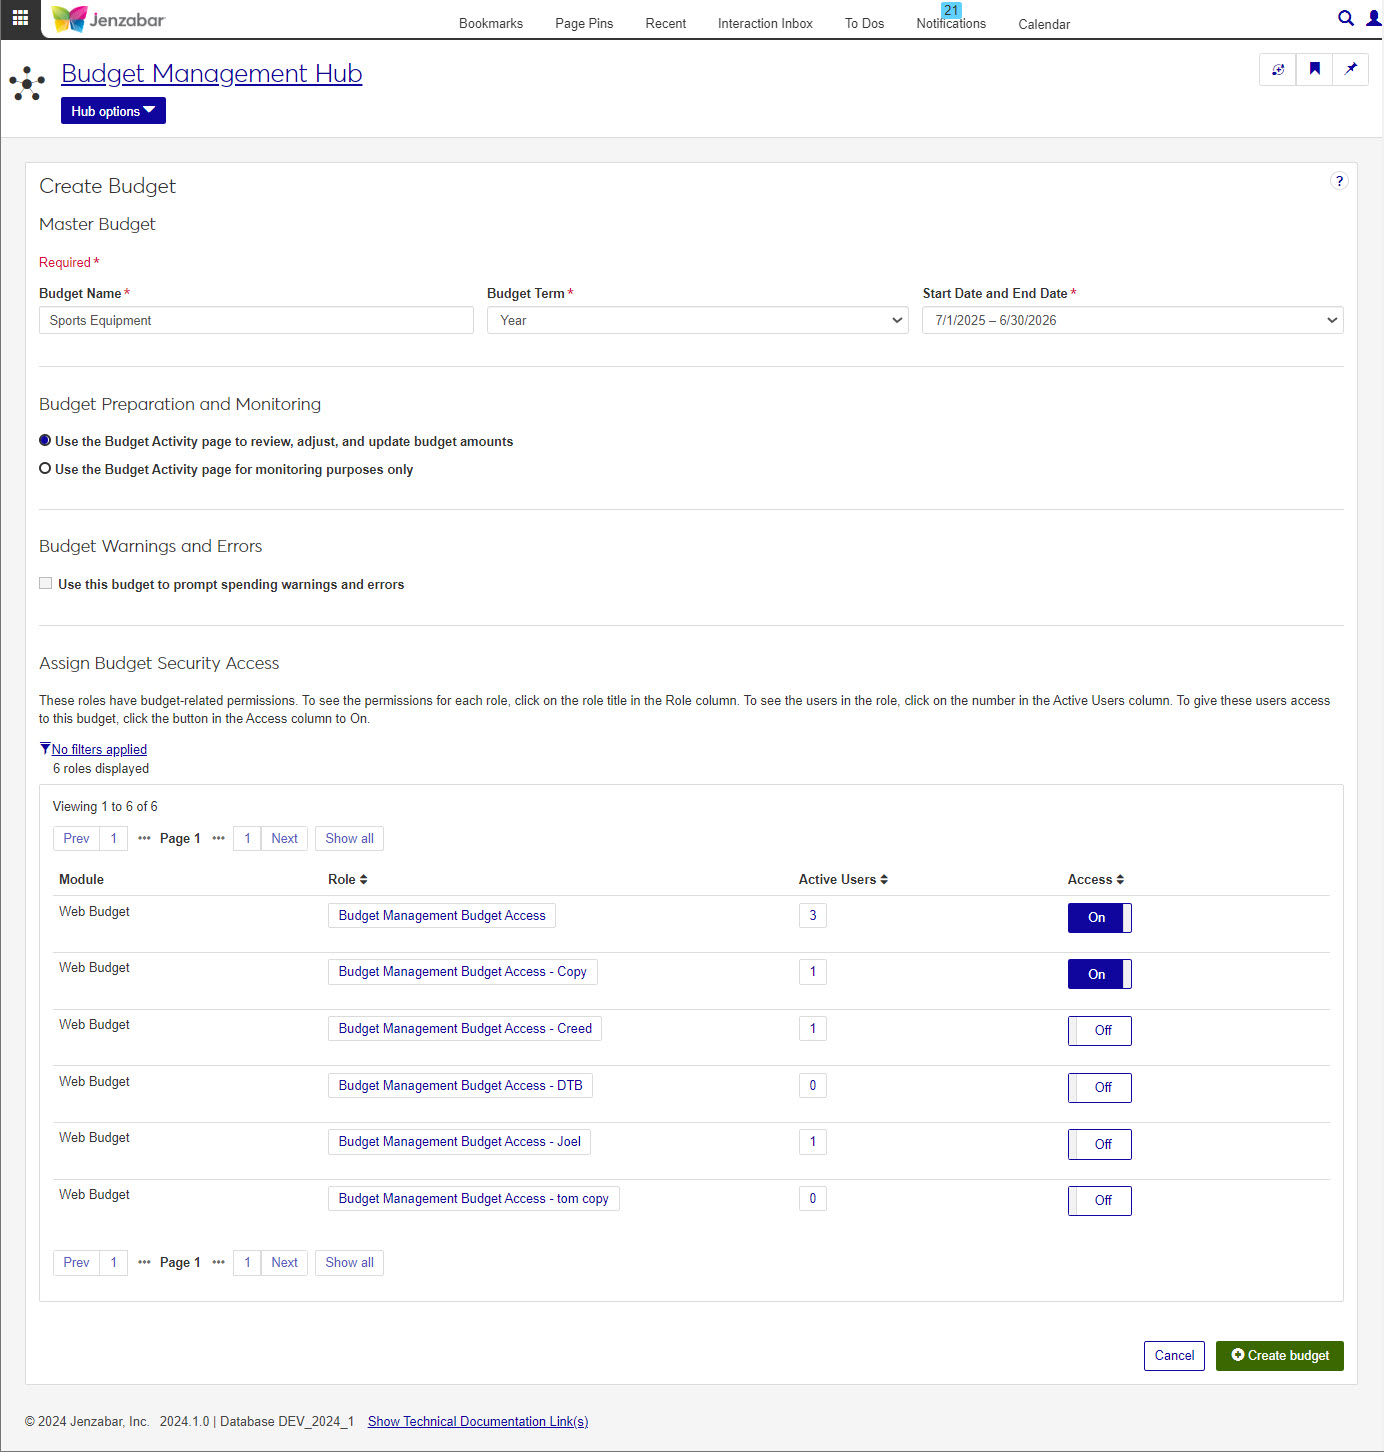1384x1452 pixels.
Task: Click the Jenzabar logo
Action: [108, 19]
